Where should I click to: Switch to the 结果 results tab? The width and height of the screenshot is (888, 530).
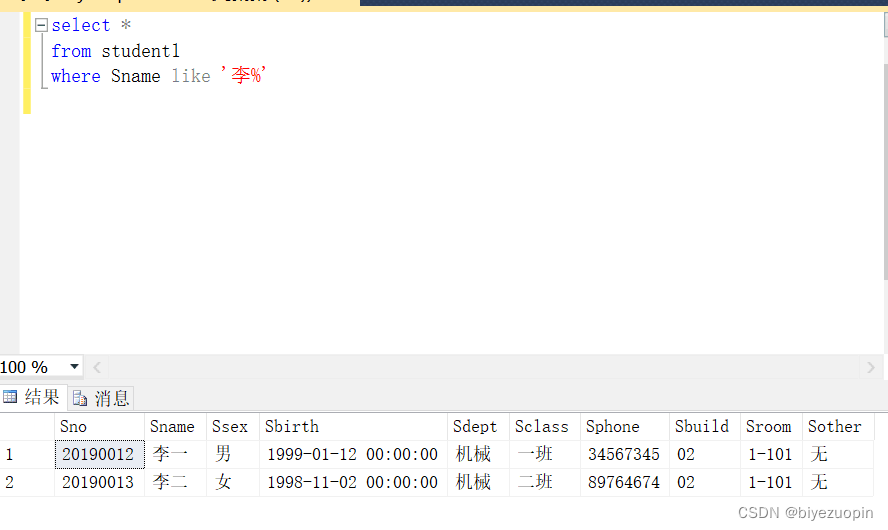33,397
